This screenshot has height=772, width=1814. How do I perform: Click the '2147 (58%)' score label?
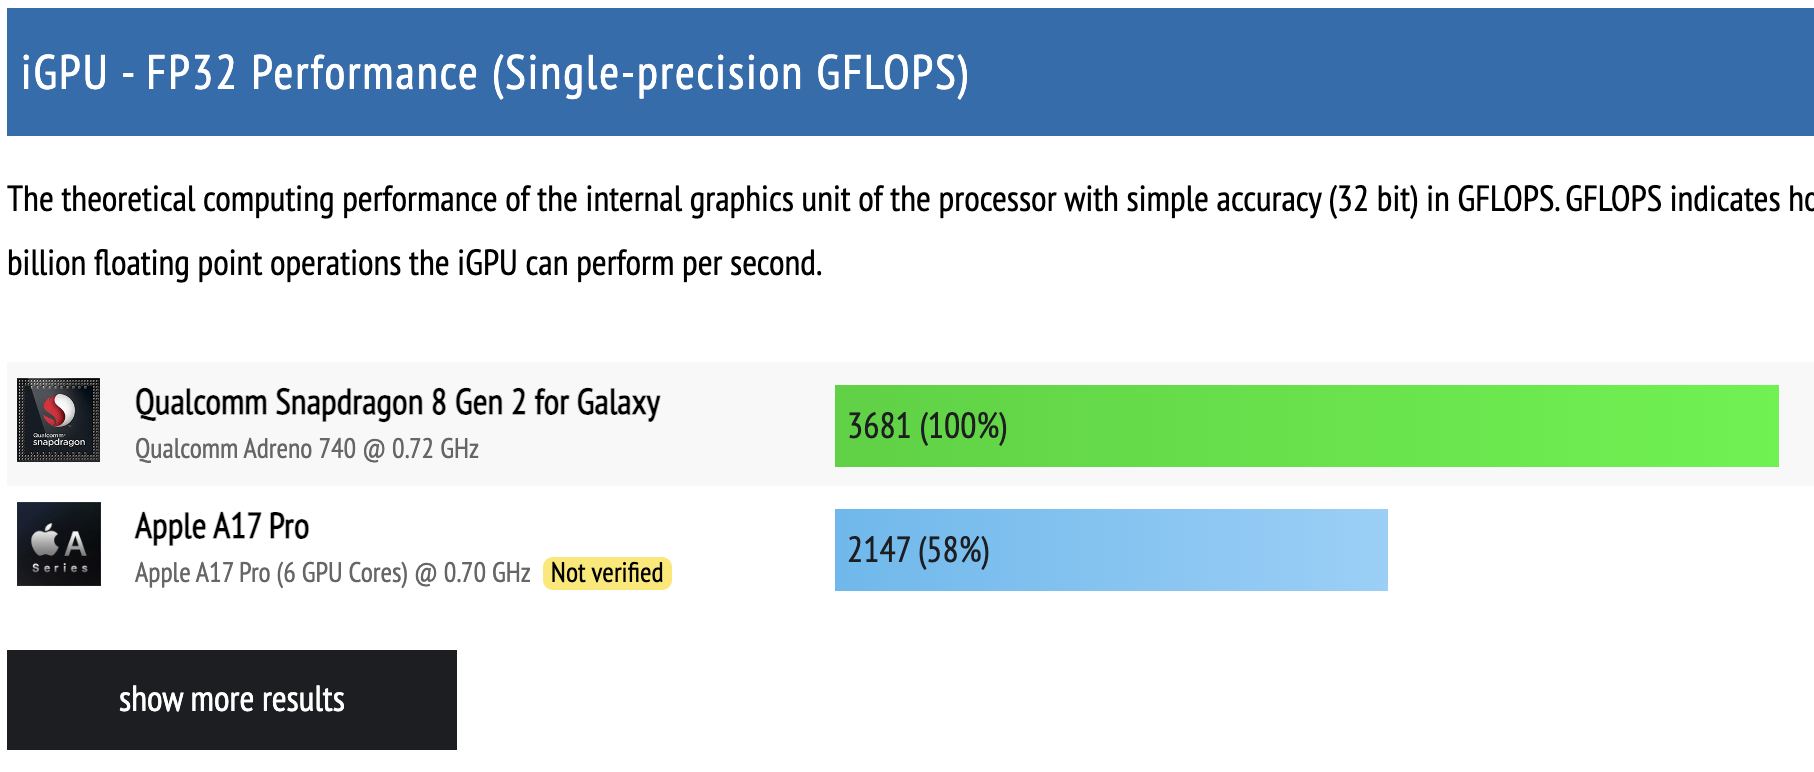click(917, 549)
